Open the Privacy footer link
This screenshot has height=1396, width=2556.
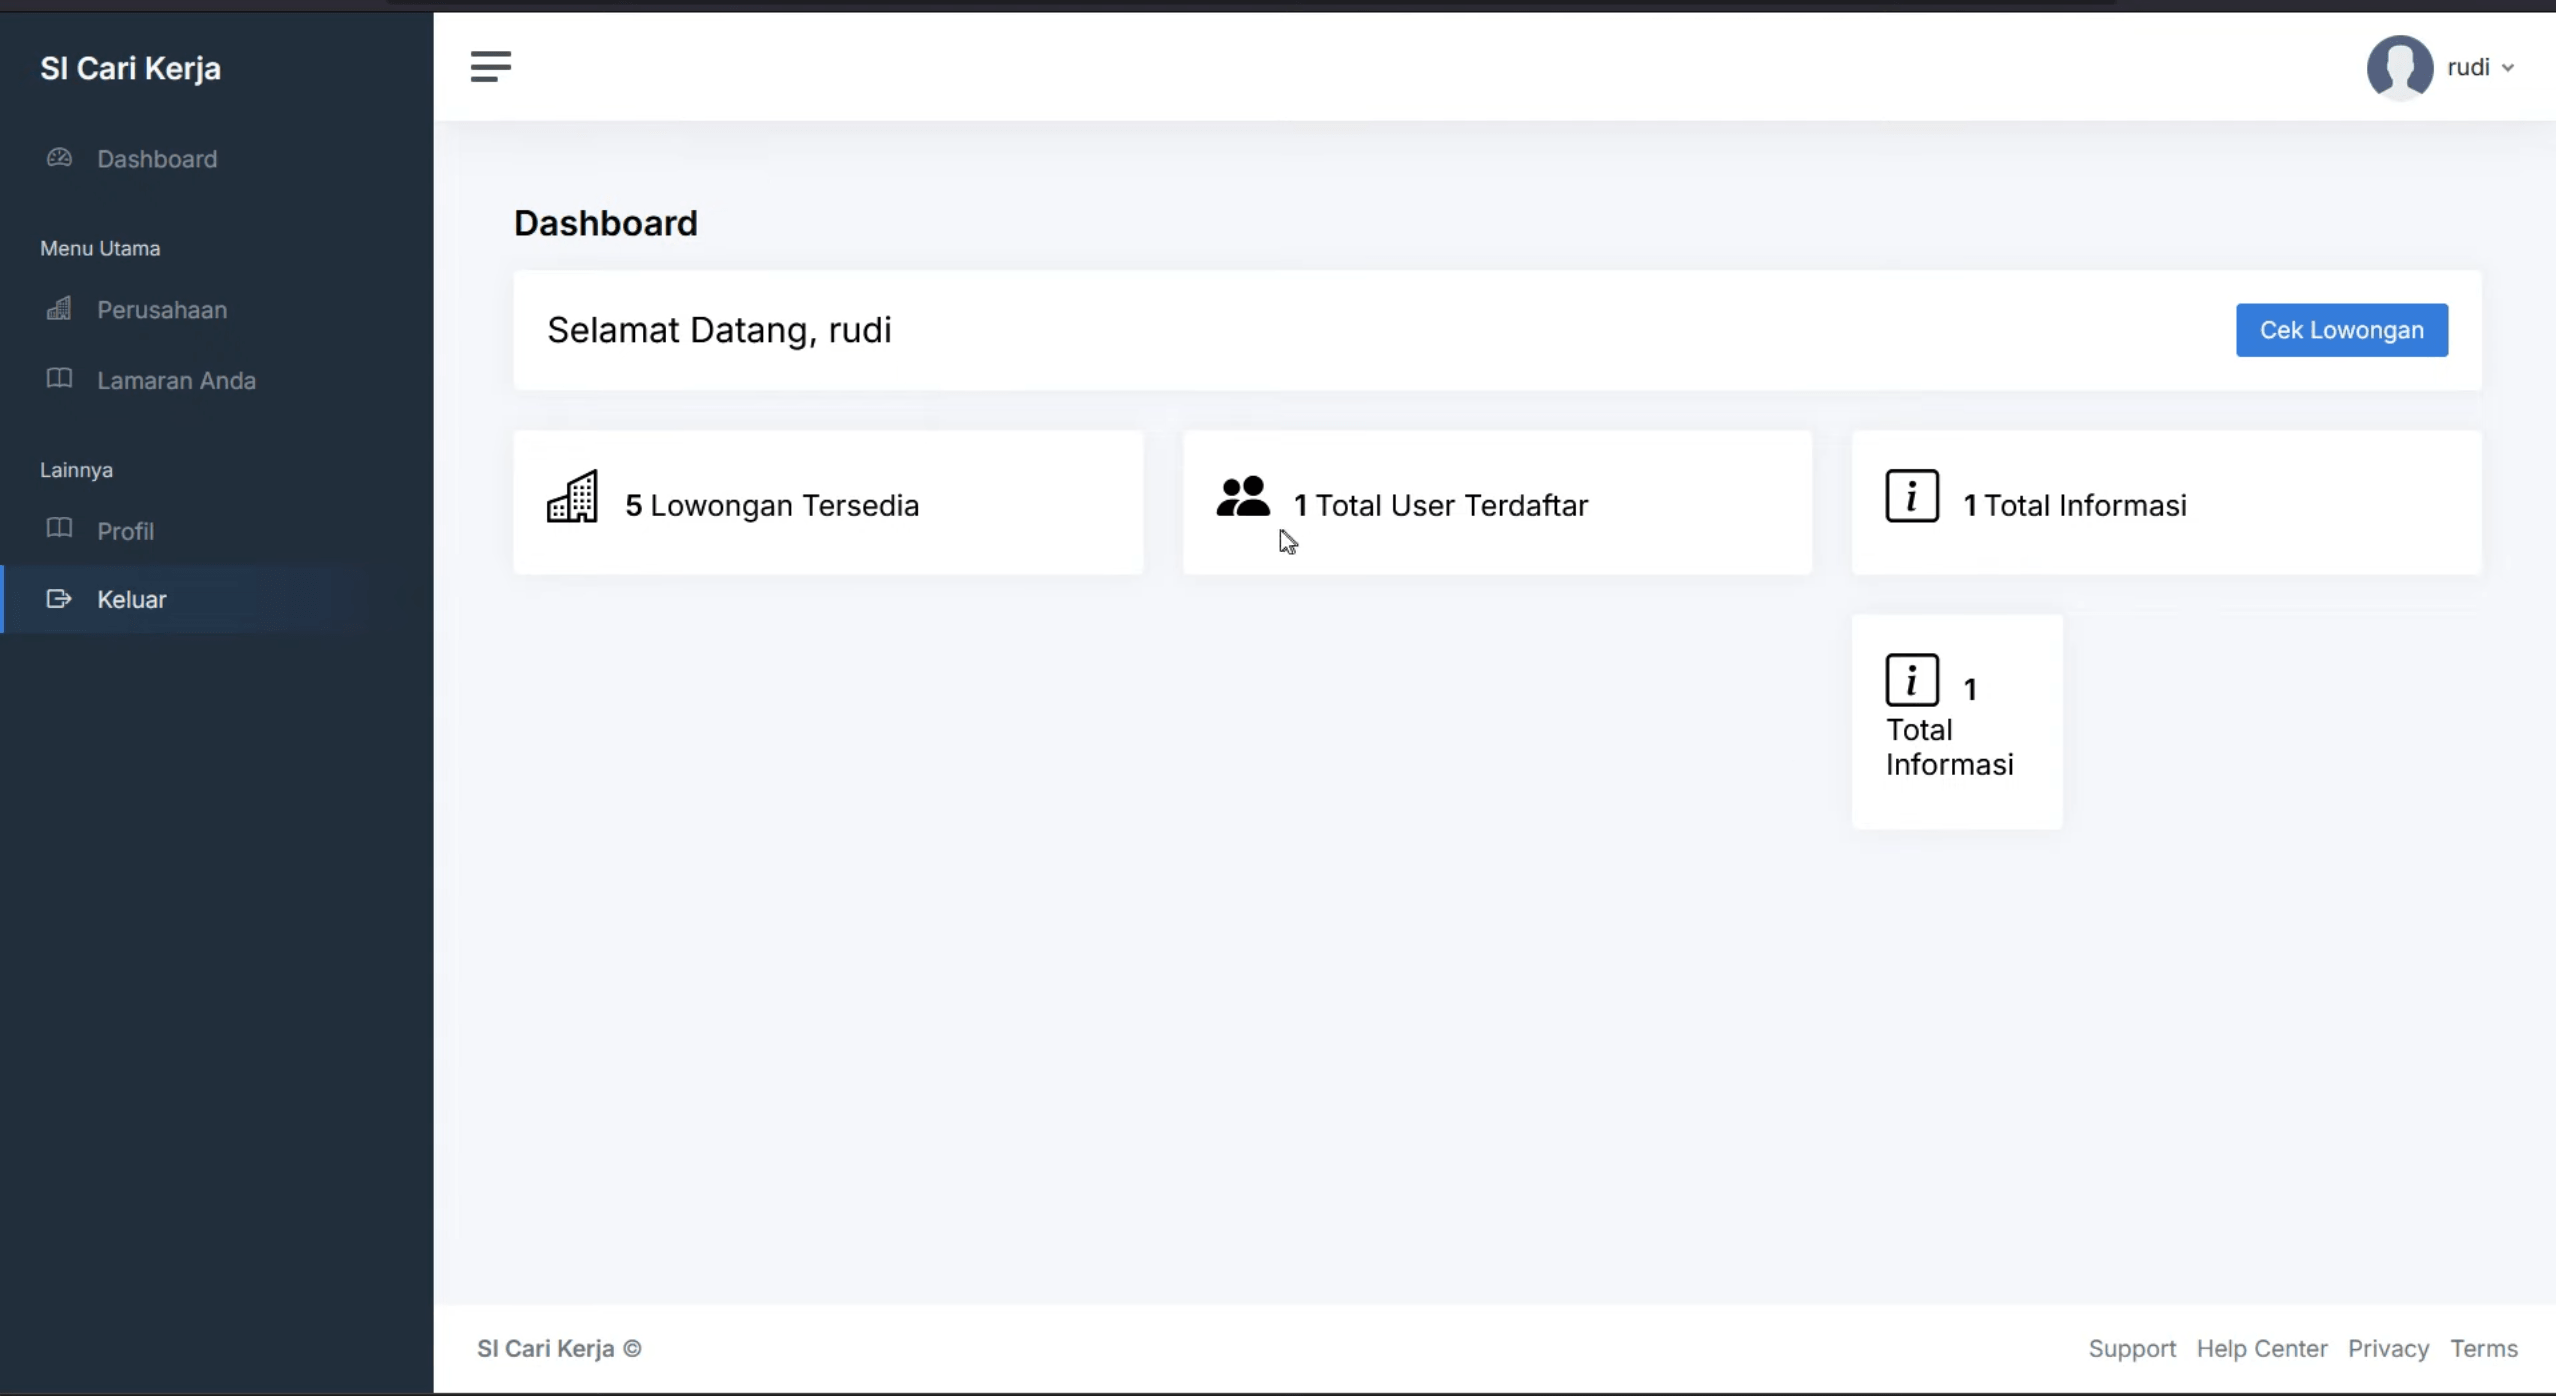click(x=2388, y=1348)
